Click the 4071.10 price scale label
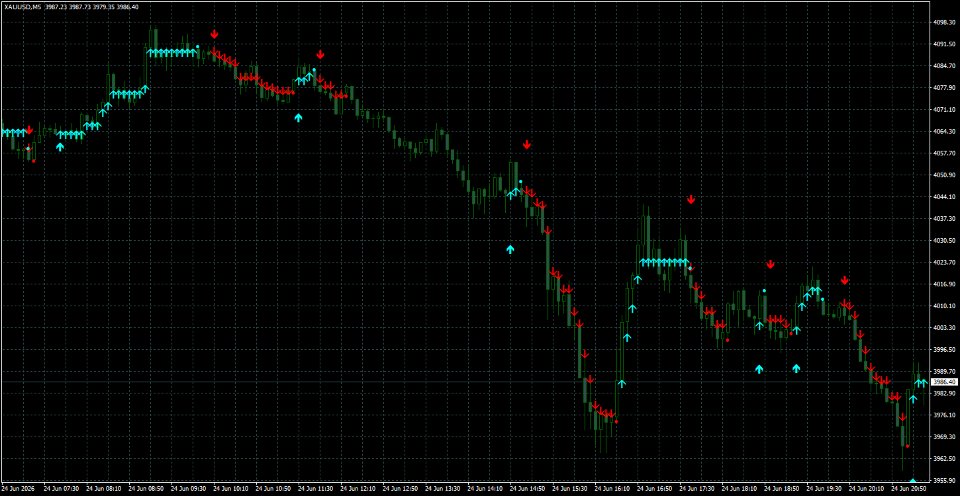Viewport: 960px width, 496px height. coord(944,110)
